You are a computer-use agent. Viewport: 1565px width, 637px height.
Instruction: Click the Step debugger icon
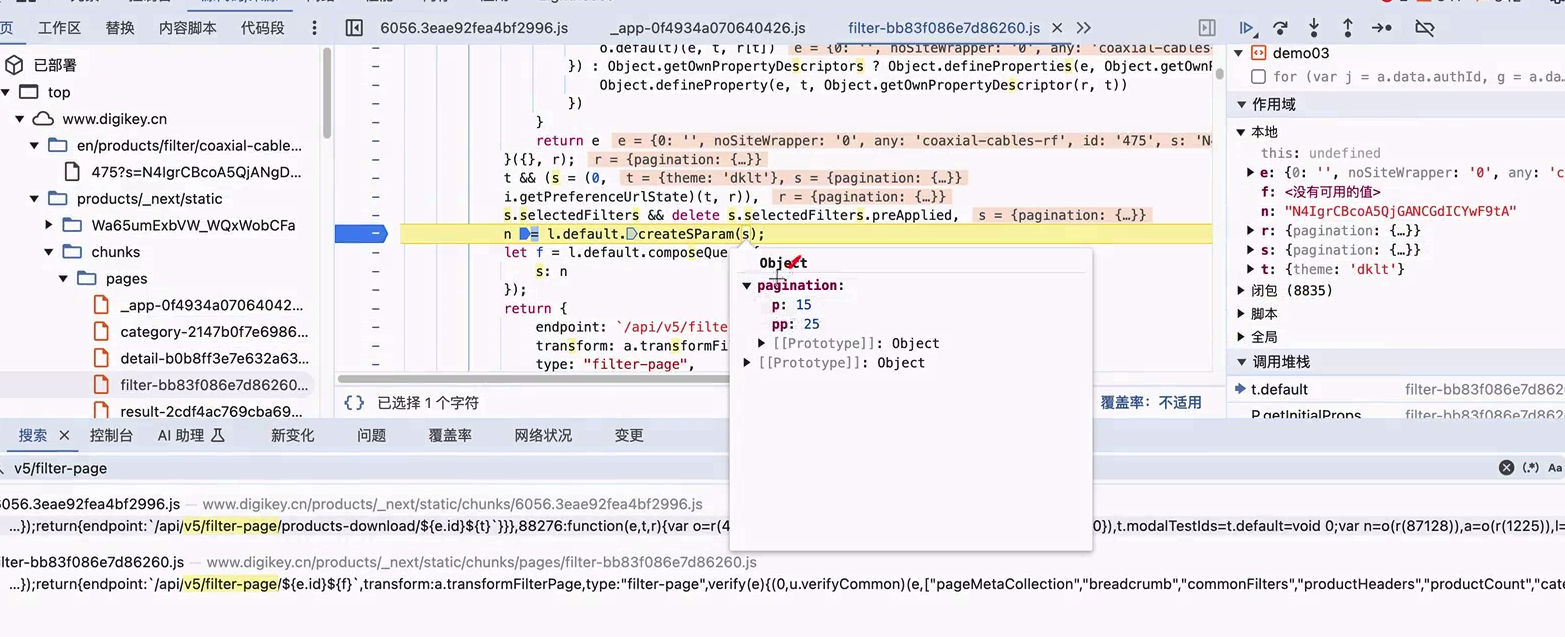point(1381,28)
